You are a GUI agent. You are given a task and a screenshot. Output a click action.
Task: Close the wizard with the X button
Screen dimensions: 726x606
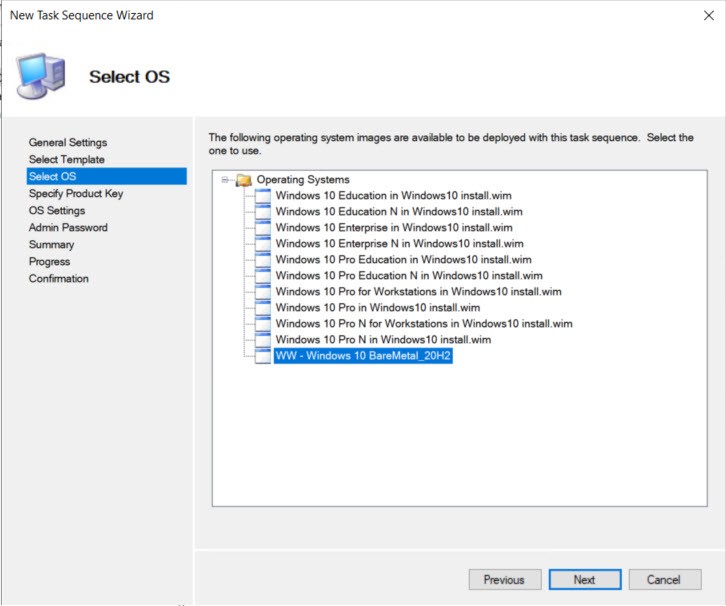[x=708, y=16]
